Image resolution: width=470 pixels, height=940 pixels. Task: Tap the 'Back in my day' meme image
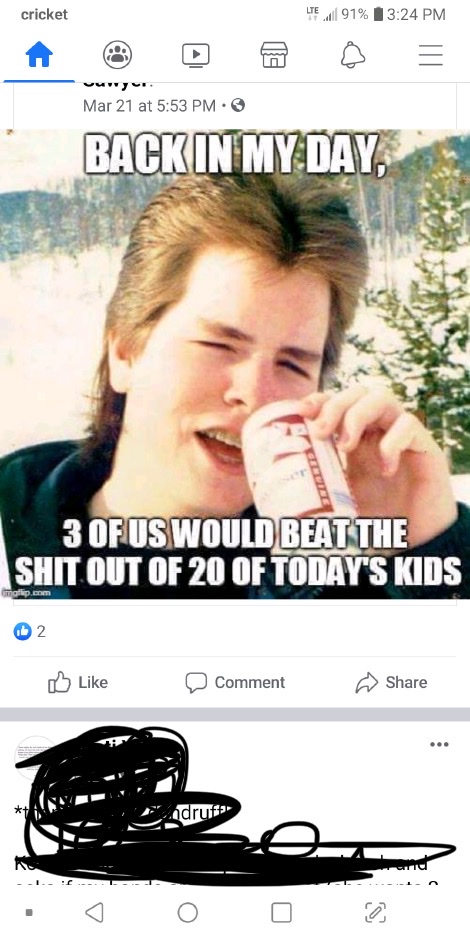[235, 364]
